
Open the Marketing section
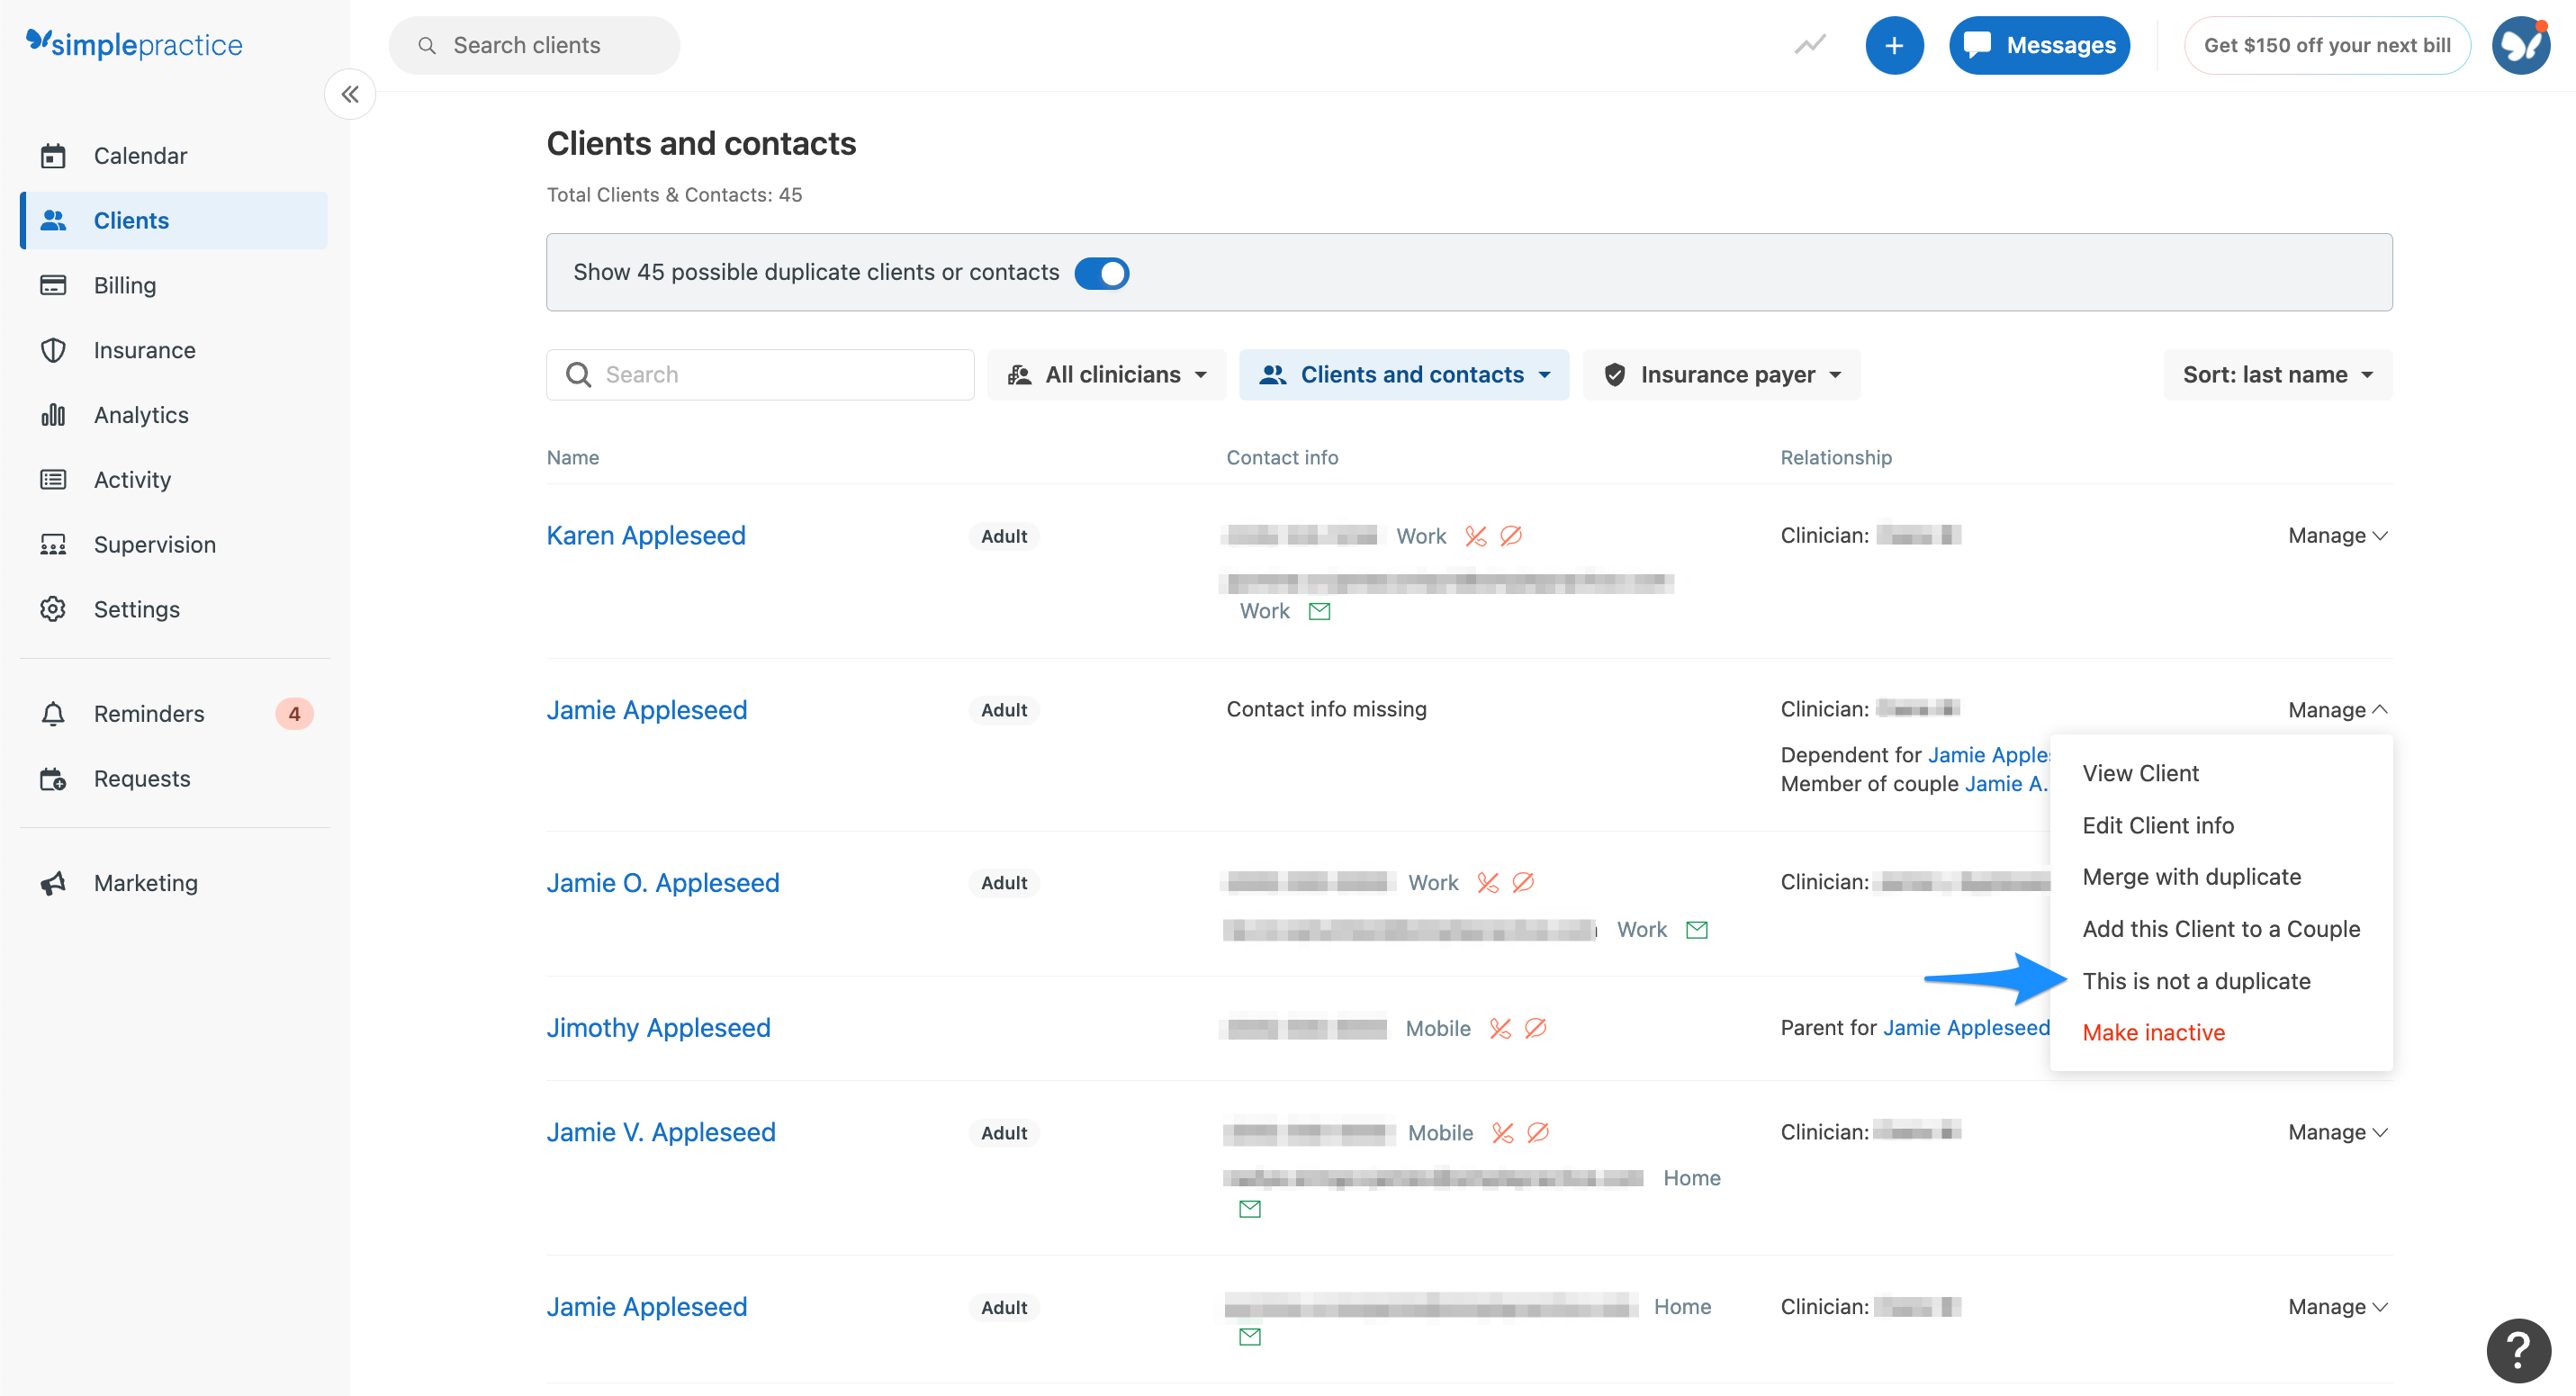tap(146, 882)
